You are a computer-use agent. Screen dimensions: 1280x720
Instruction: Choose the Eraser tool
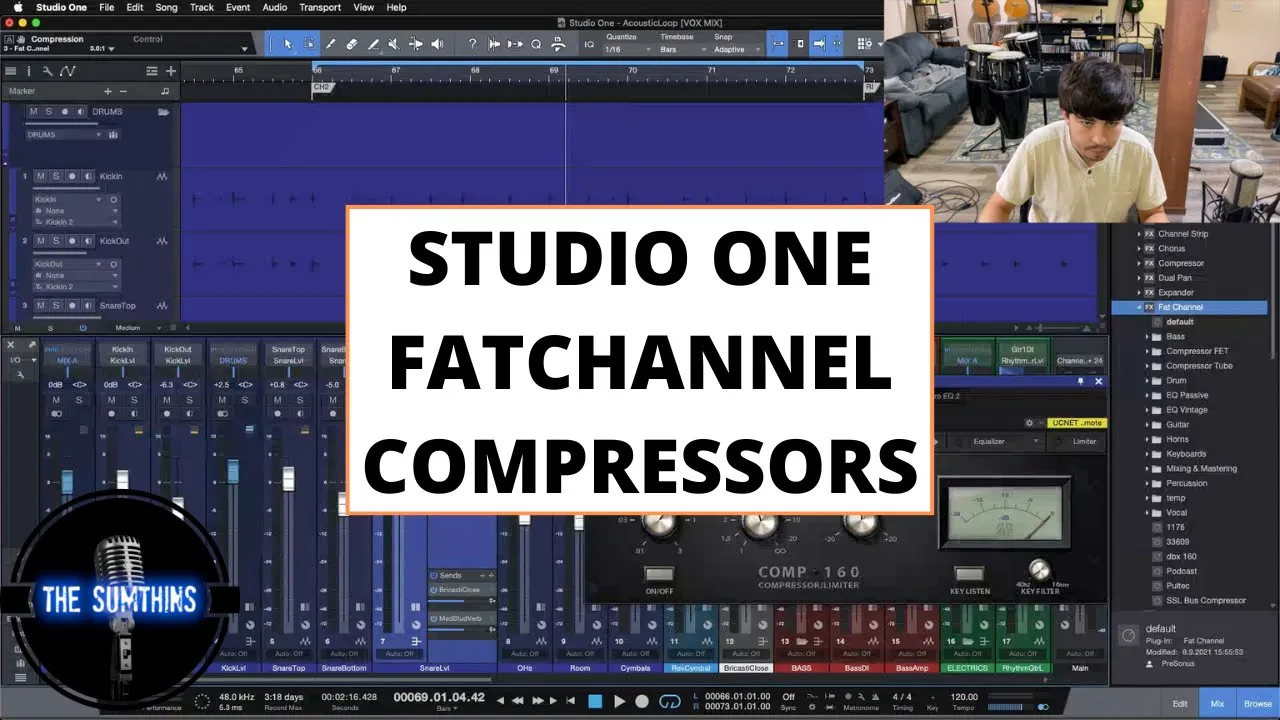tap(352, 44)
